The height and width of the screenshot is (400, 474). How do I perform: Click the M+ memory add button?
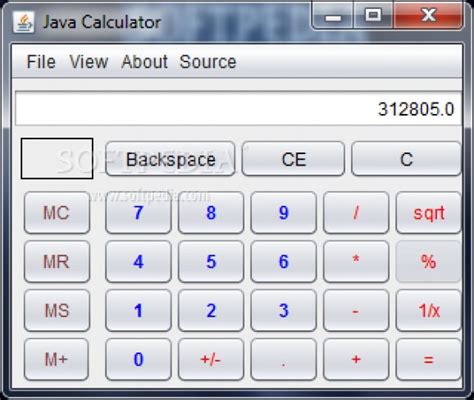(x=56, y=359)
